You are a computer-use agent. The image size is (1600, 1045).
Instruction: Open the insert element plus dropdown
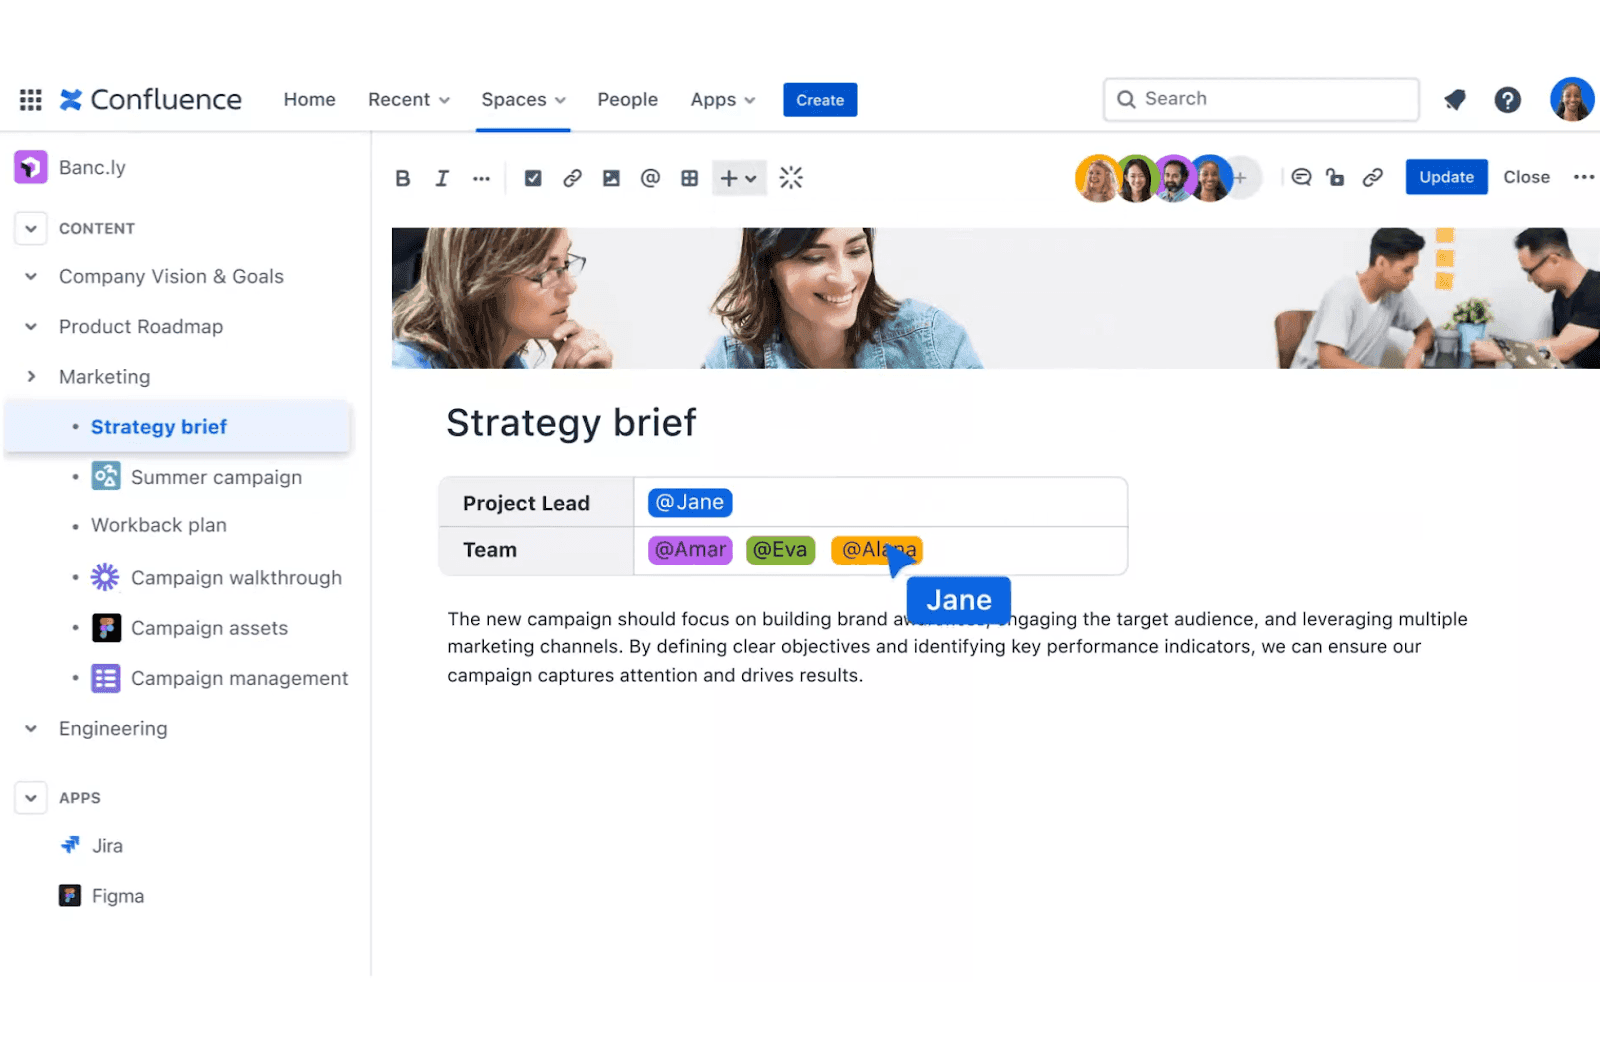(x=738, y=177)
